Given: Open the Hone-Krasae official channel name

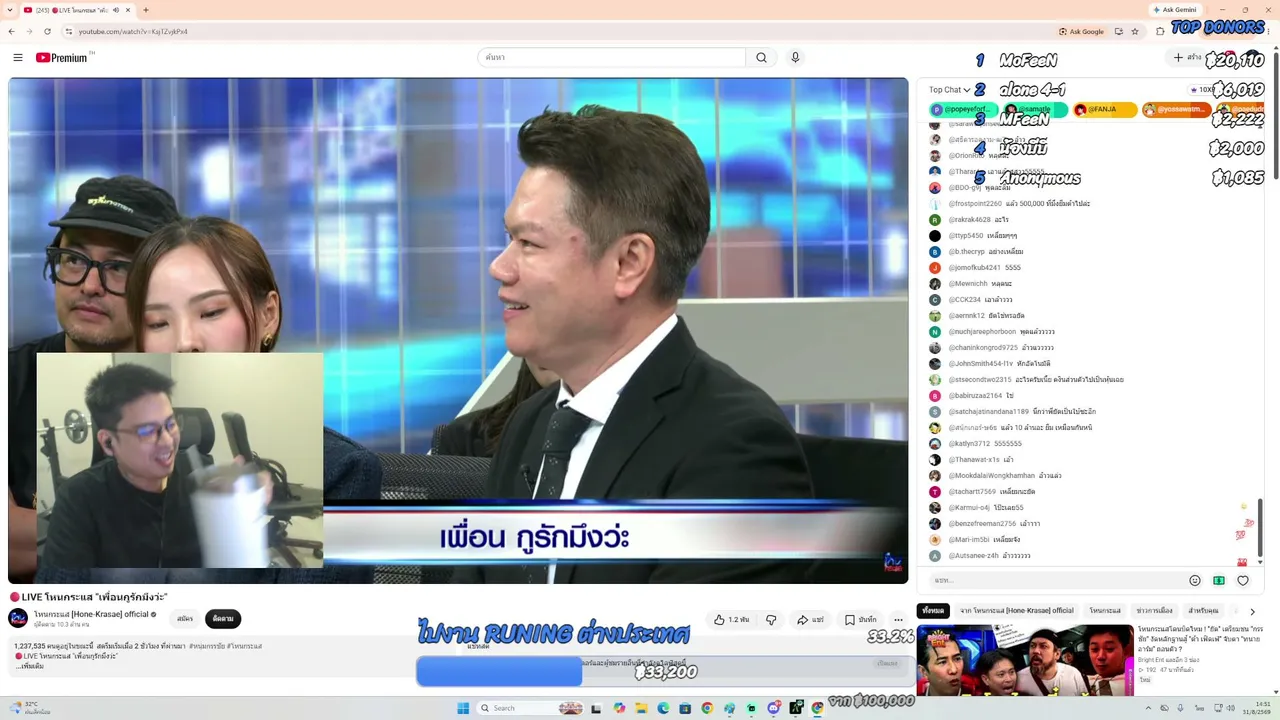Looking at the screenshot, I should 91,614.
